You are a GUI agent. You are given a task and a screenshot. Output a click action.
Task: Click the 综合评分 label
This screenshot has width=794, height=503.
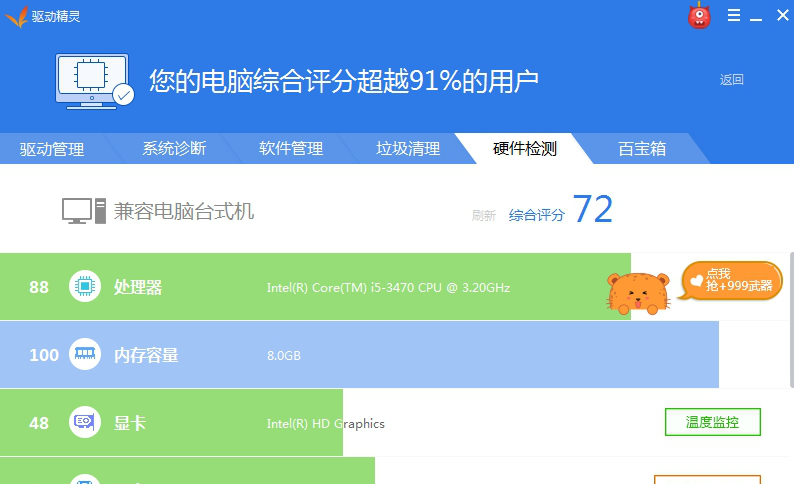(537, 215)
